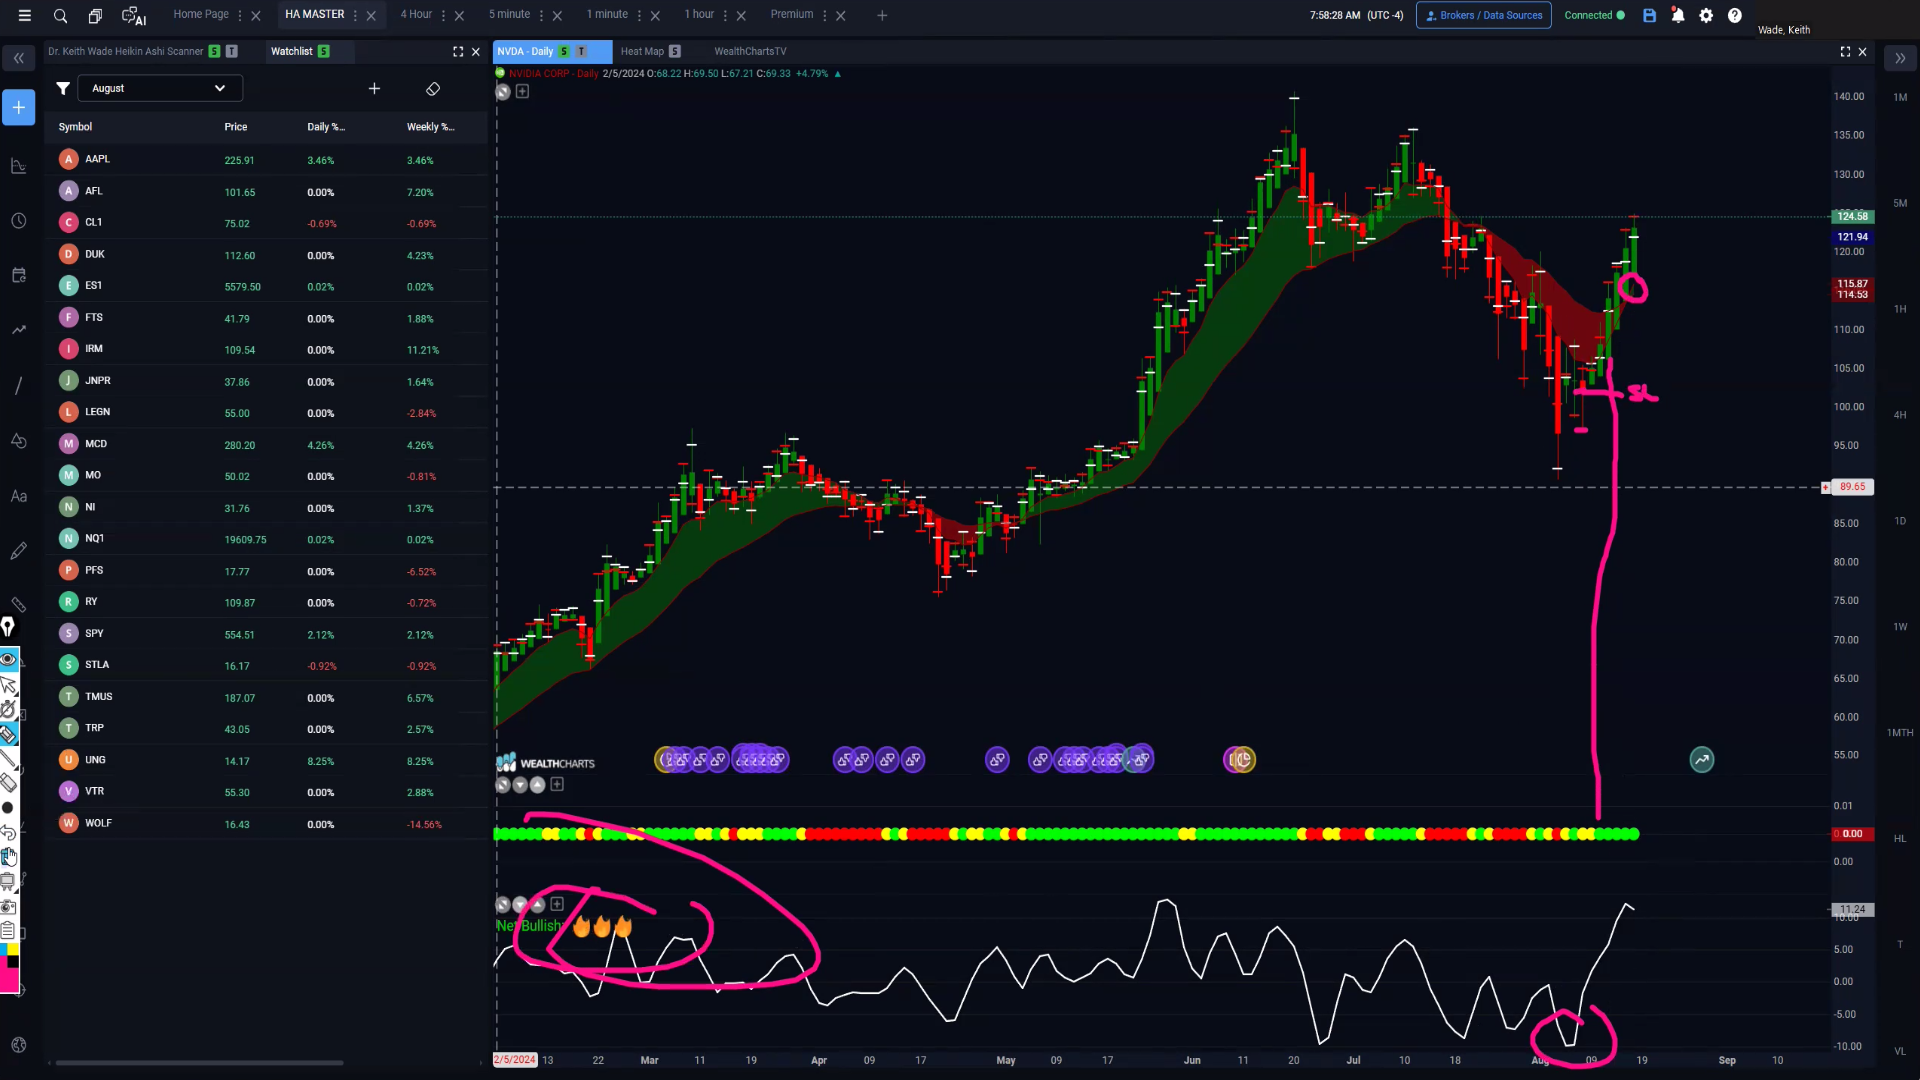
Task: Switch to the 1 hour tab
Action: tap(699, 14)
